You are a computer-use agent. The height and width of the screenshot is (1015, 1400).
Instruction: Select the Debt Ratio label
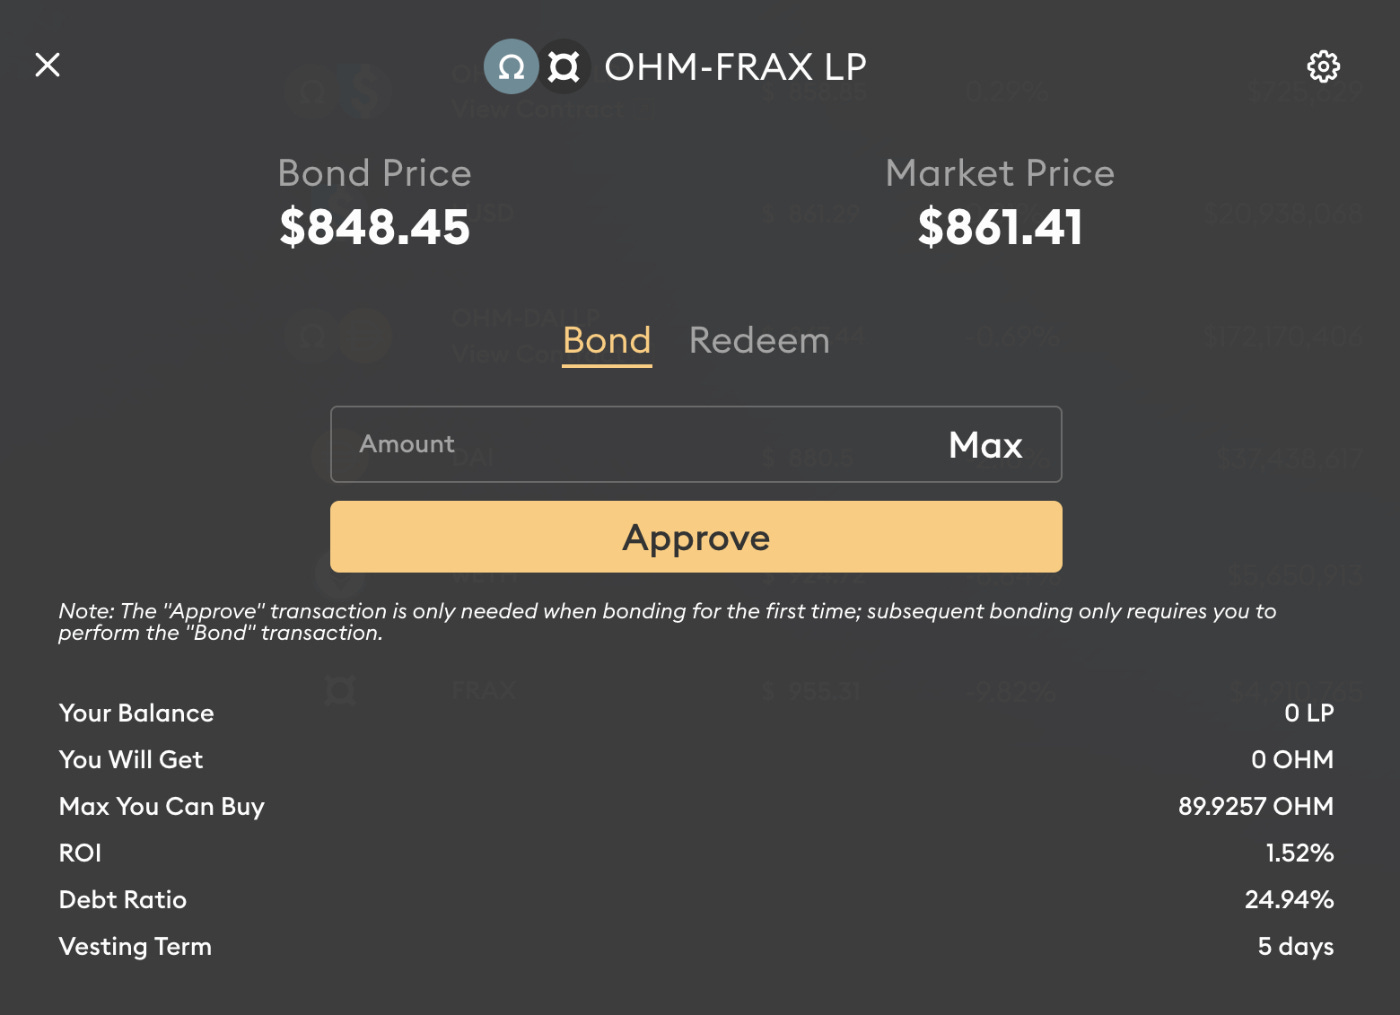(123, 900)
